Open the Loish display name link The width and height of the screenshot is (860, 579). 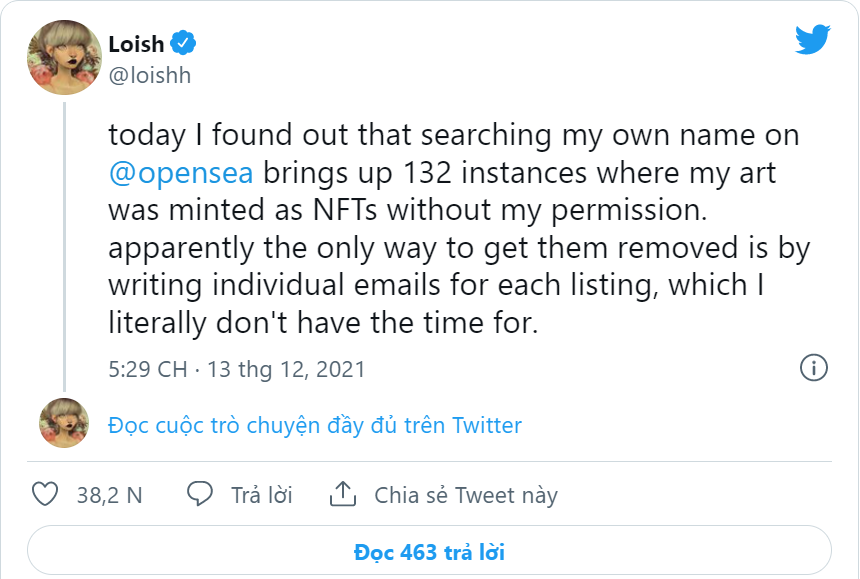coord(136,43)
